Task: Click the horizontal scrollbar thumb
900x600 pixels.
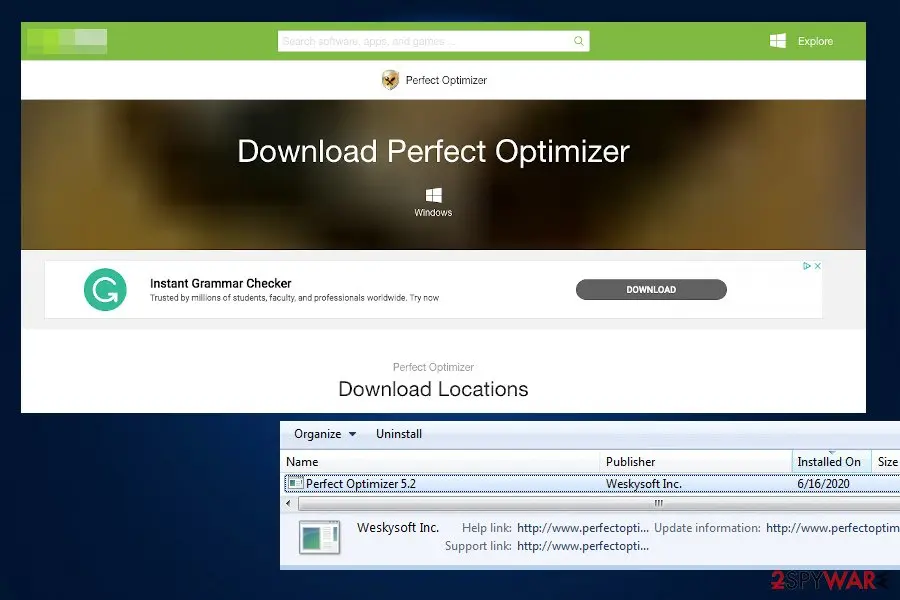Action: 599,504
